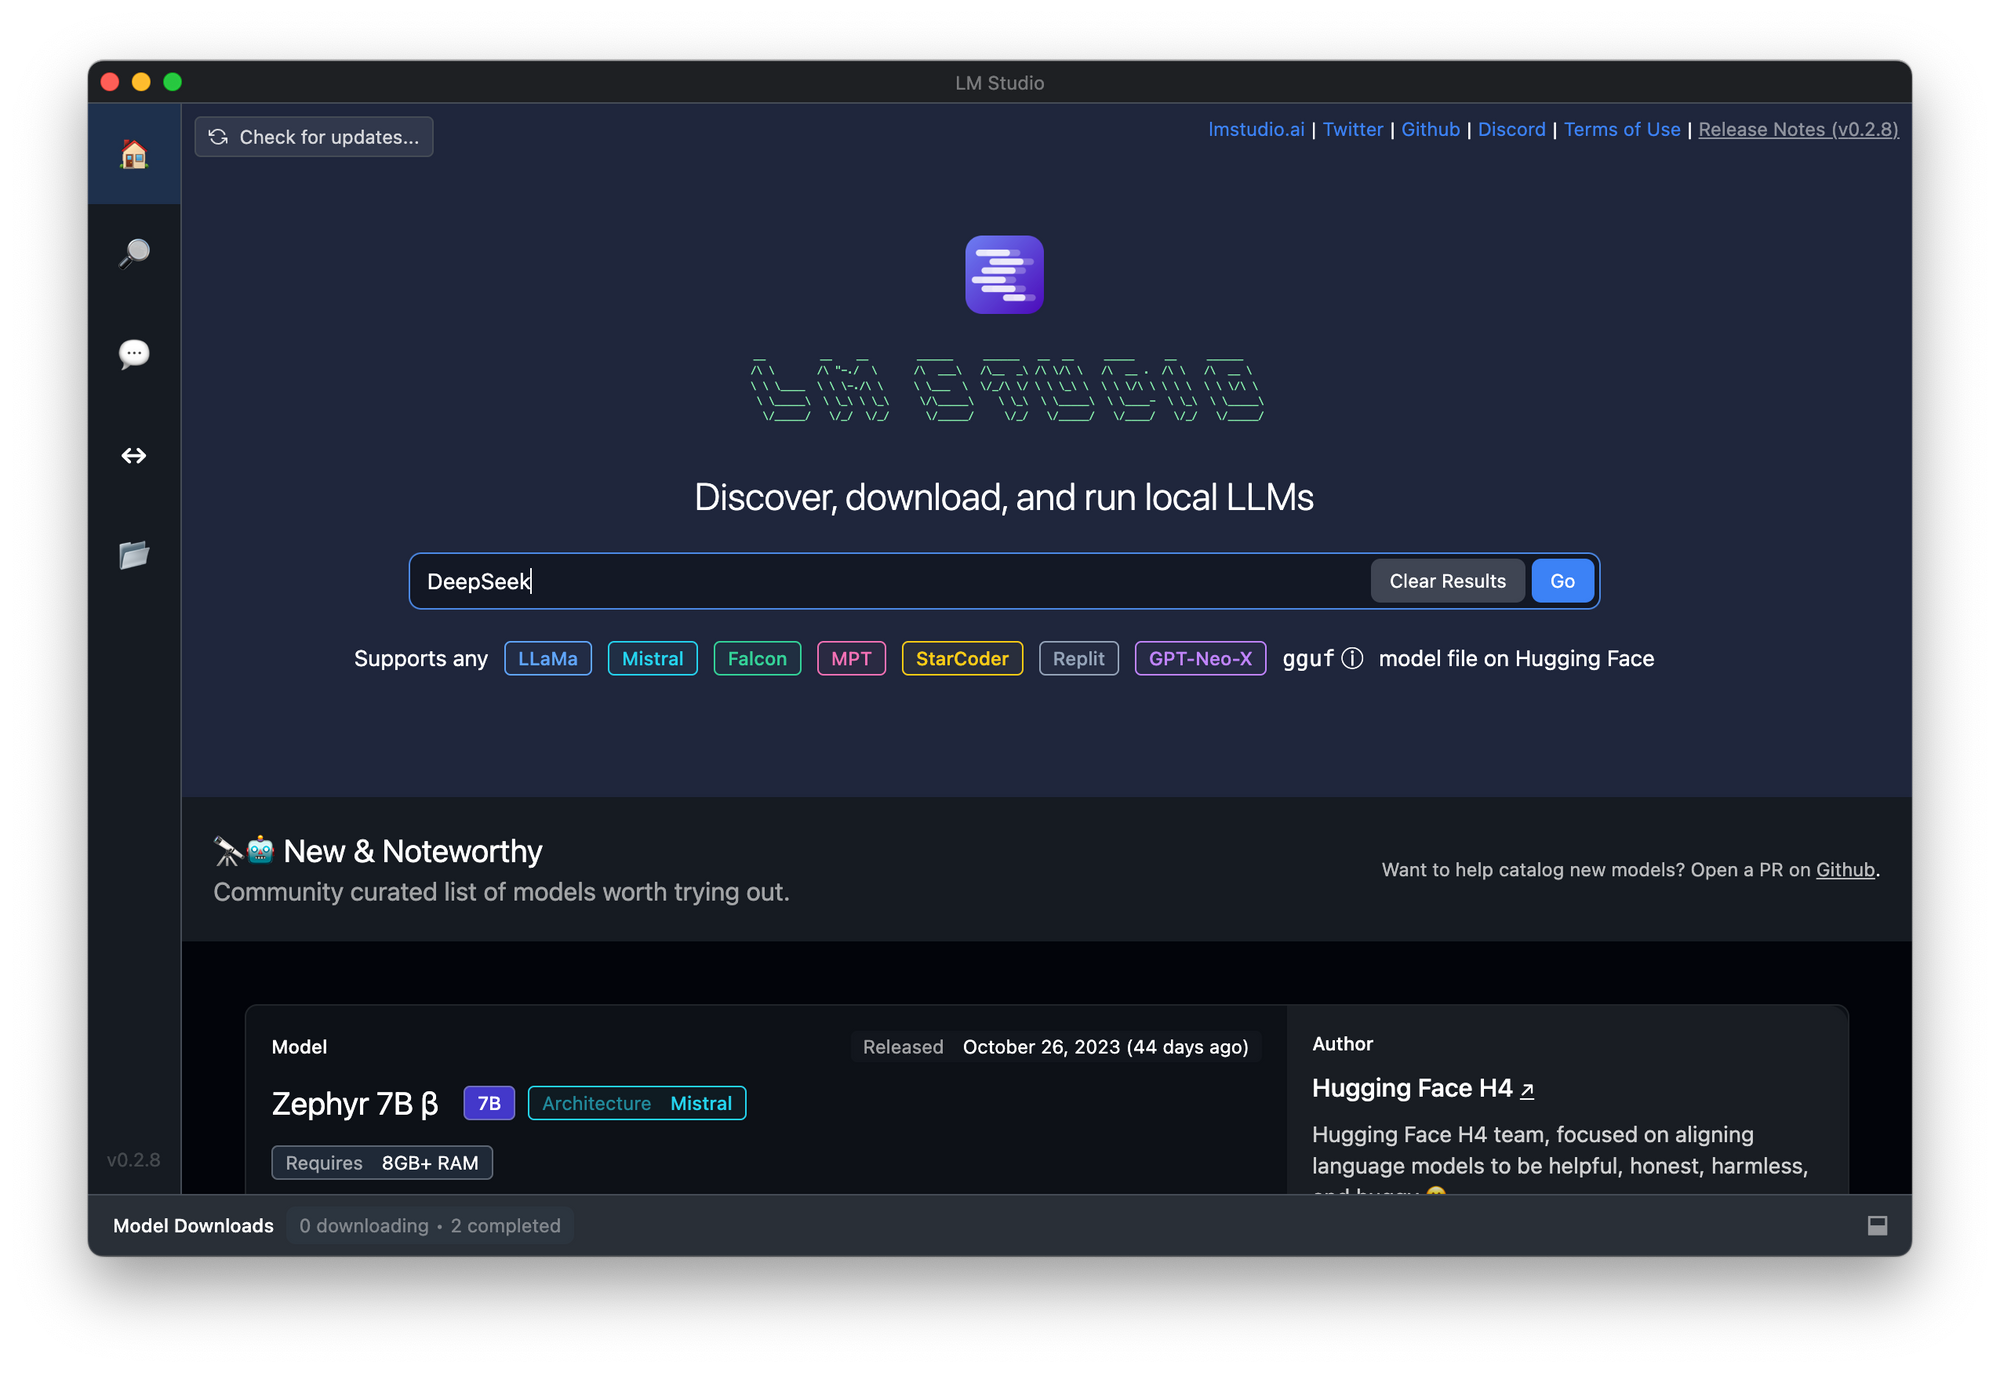Click the Falcon architecture tag

pos(757,658)
